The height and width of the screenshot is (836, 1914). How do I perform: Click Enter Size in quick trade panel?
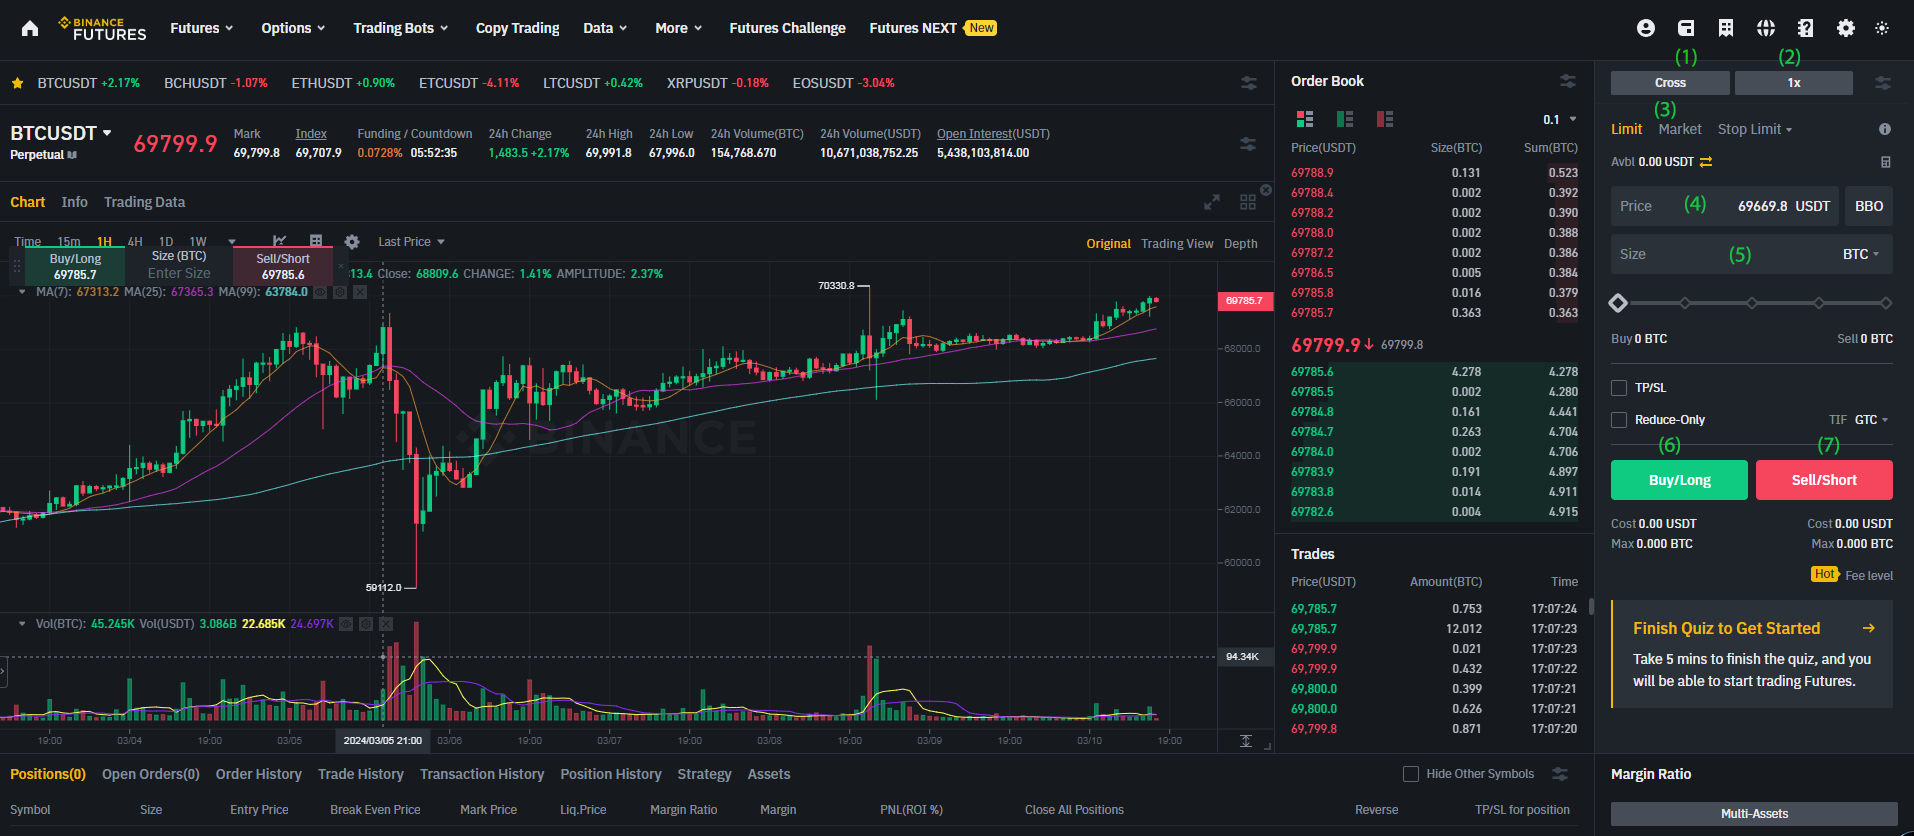tap(179, 273)
